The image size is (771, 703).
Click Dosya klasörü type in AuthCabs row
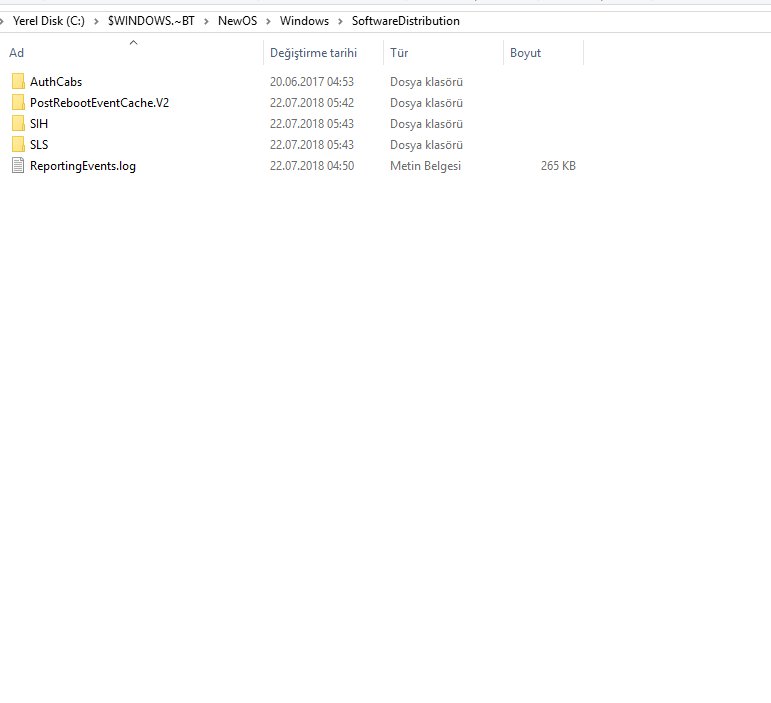click(x=426, y=82)
